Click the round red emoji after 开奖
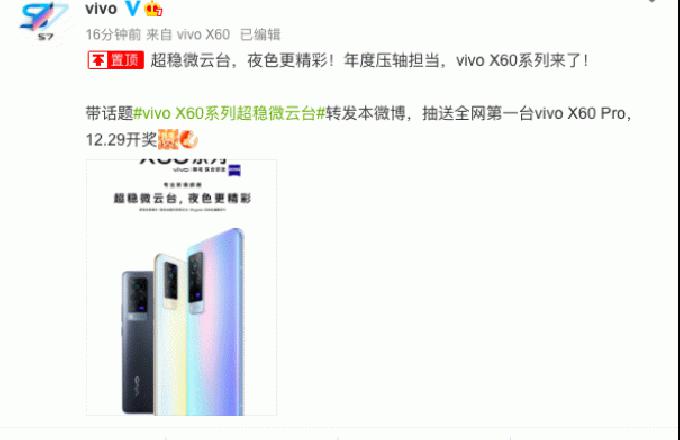 coord(188,139)
